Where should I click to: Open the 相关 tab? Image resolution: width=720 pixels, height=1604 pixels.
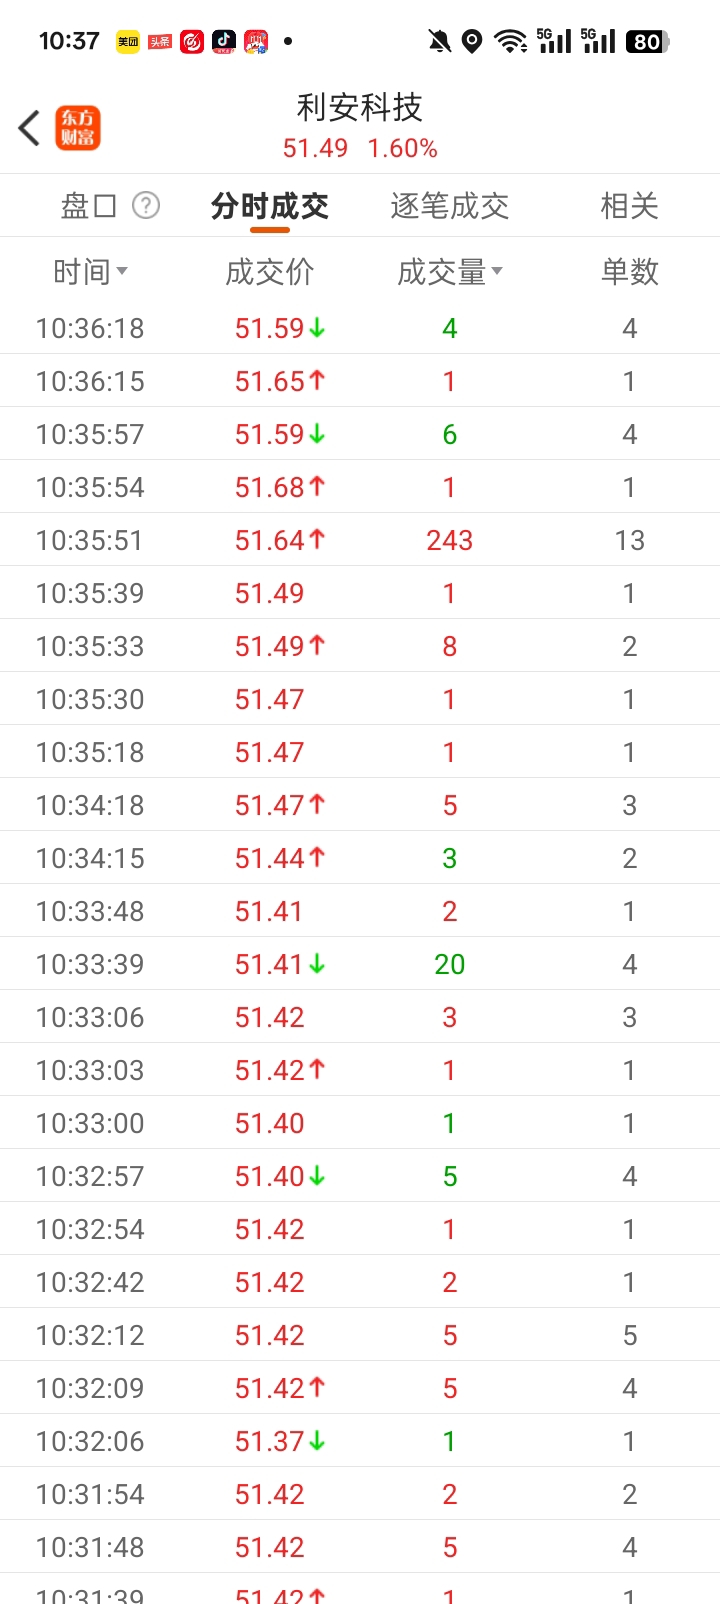pos(629,206)
